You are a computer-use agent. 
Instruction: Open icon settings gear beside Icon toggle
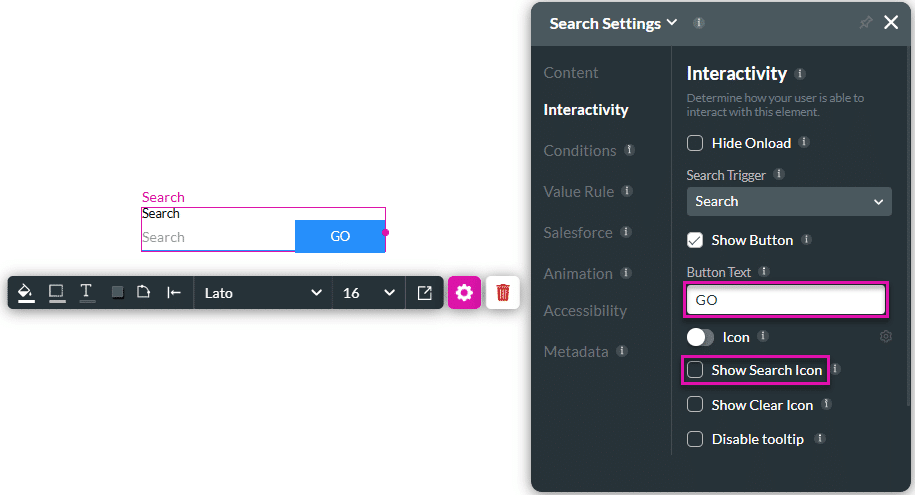pyautogui.click(x=885, y=336)
